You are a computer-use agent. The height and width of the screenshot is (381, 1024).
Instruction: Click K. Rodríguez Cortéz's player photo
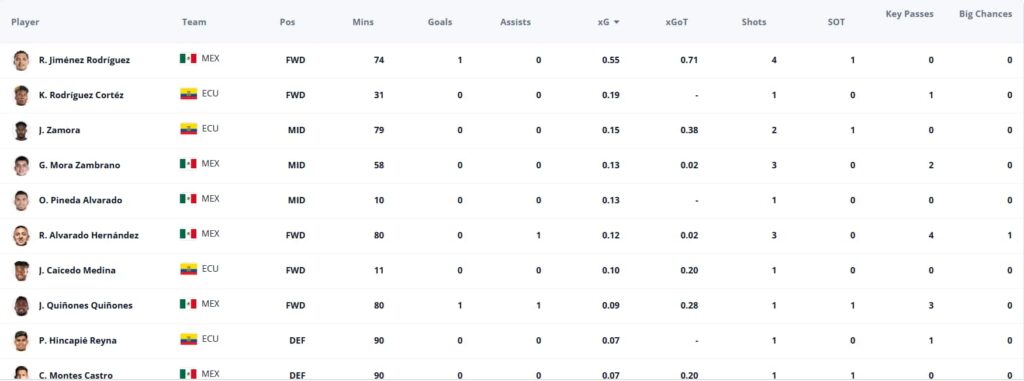pyautogui.click(x=22, y=95)
